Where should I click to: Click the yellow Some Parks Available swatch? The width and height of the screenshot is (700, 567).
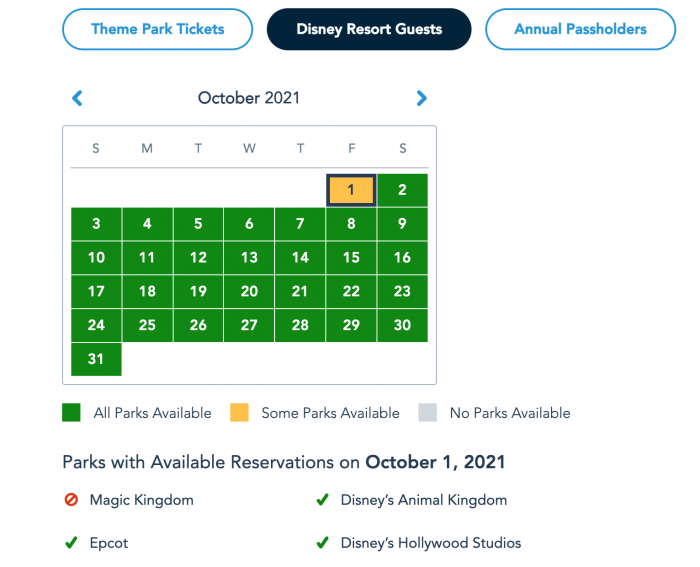click(239, 413)
